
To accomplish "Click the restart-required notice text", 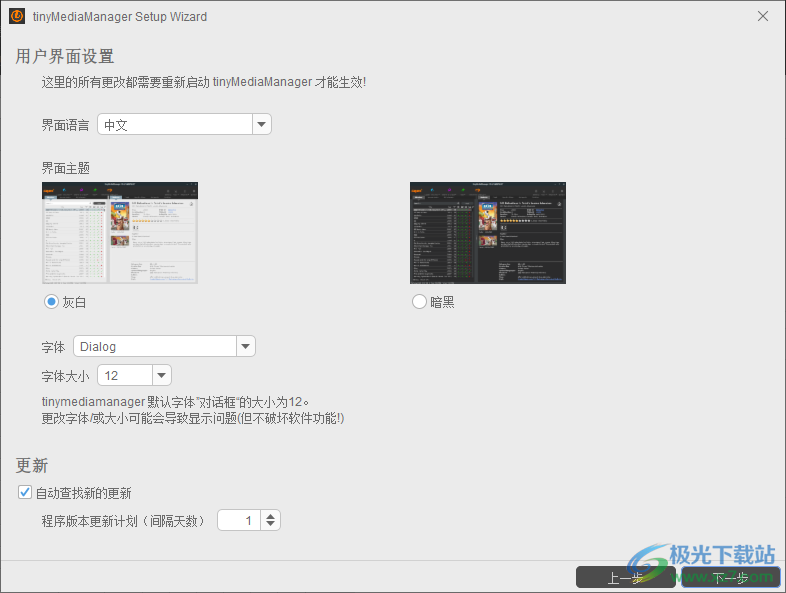I will (x=204, y=82).
